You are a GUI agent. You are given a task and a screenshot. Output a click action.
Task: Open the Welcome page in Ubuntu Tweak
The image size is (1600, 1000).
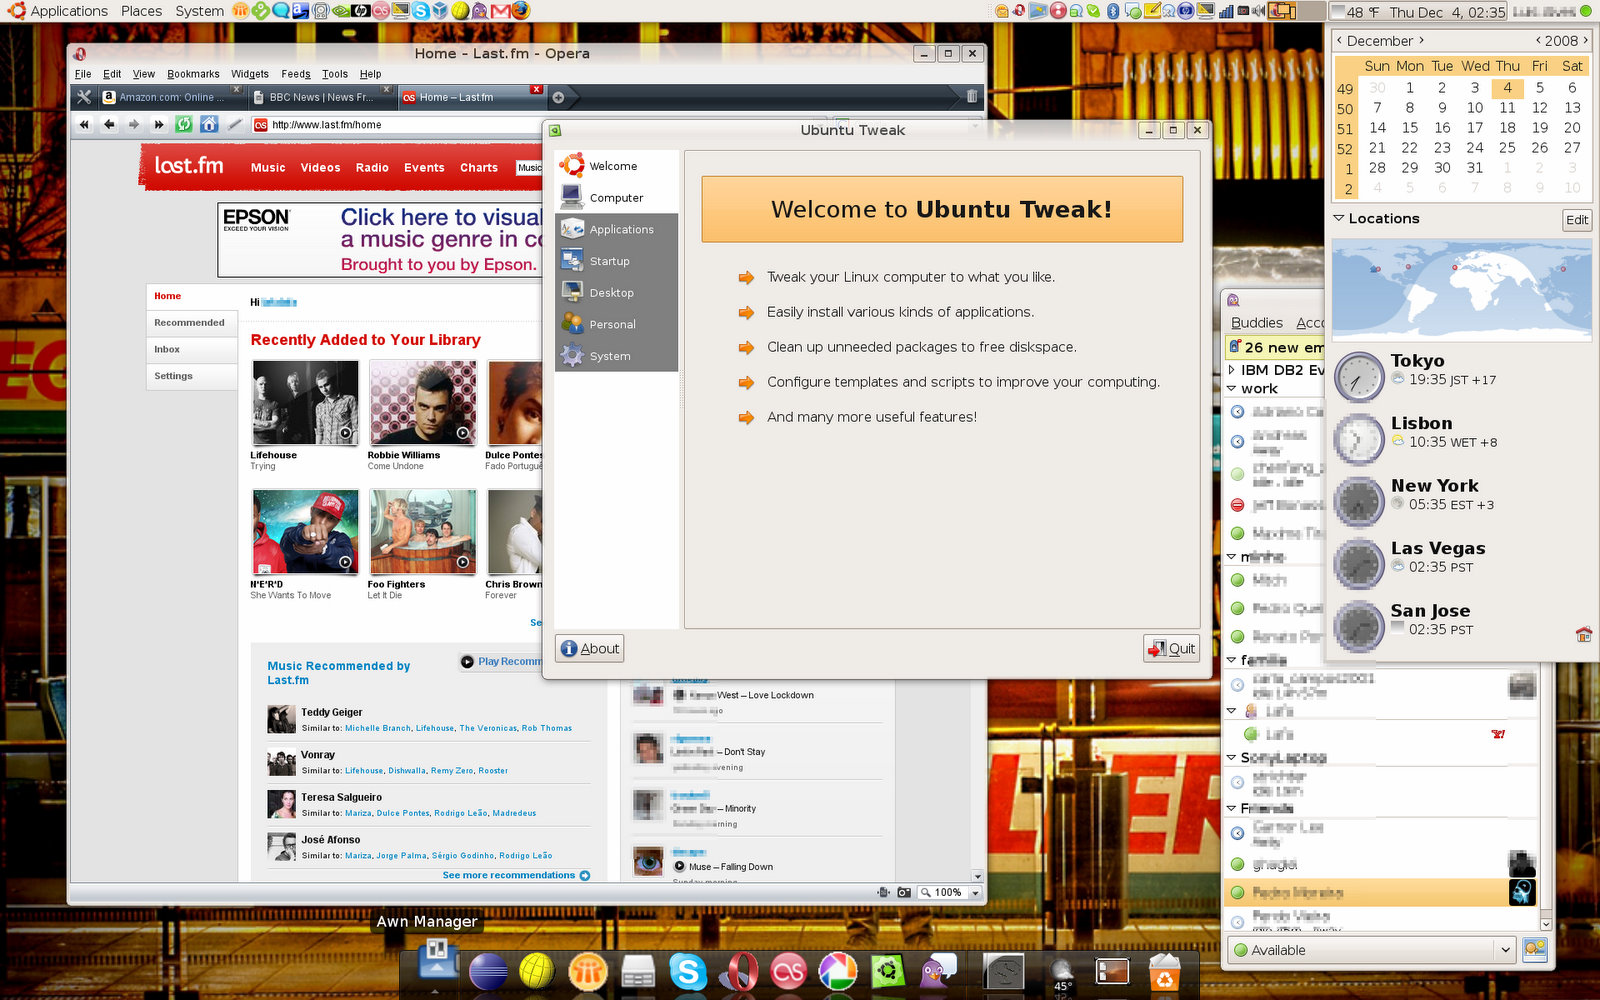point(616,166)
